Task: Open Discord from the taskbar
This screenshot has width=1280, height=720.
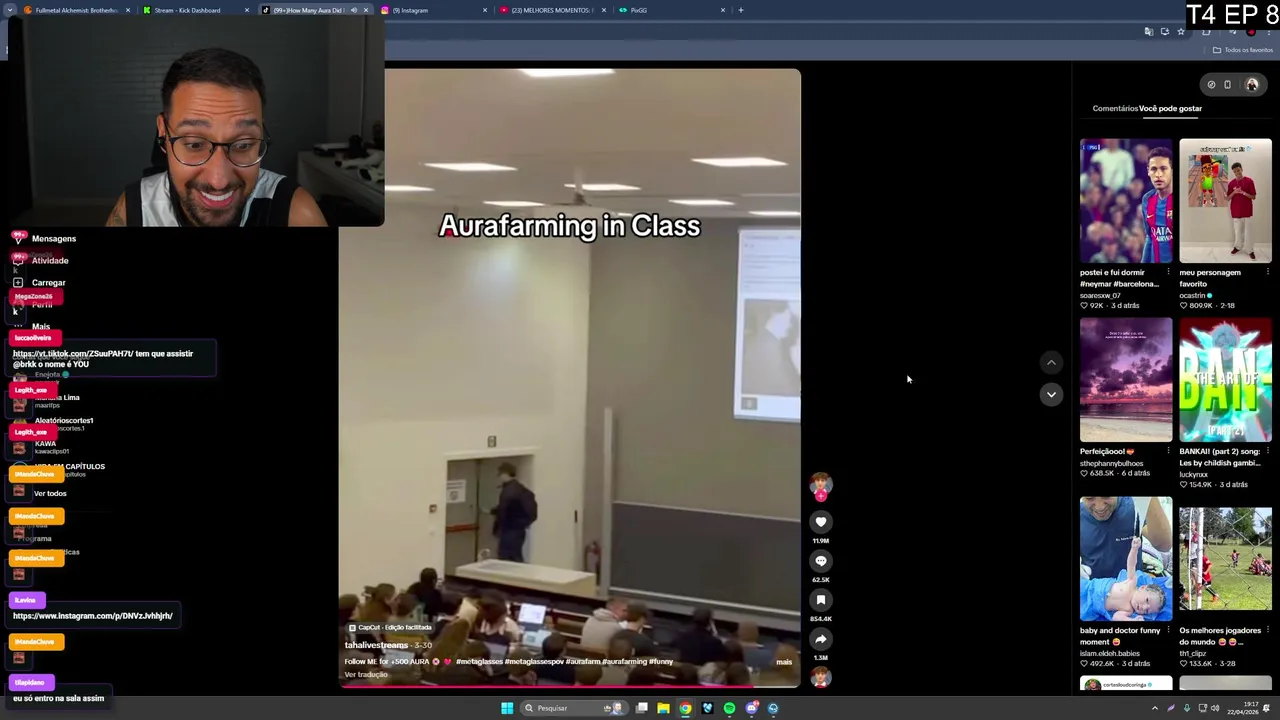Action: pyautogui.click(x=751, y=708)
